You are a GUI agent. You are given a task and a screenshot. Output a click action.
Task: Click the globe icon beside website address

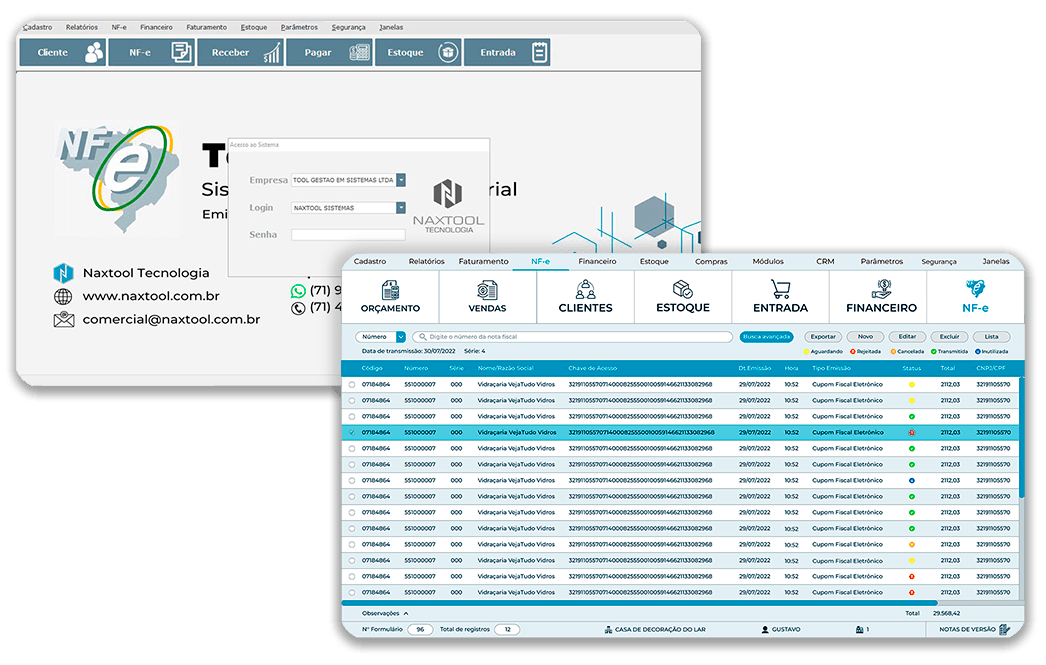[x=63, y=296]
